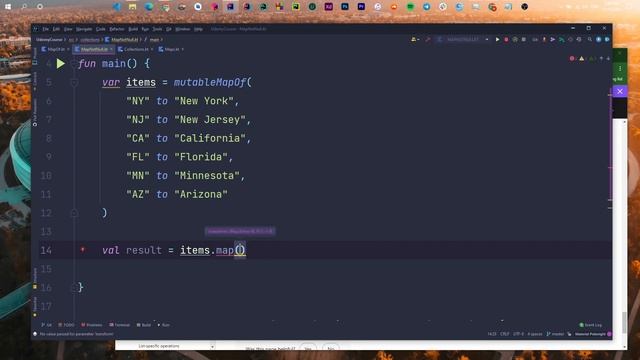Click status bar notification icon at left

pyautogui.click(x=35, y=334)
